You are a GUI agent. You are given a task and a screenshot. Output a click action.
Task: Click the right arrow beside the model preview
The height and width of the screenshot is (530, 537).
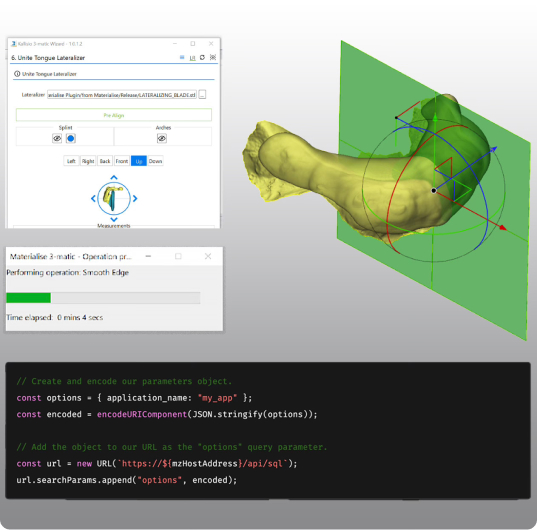pos(135,198)
